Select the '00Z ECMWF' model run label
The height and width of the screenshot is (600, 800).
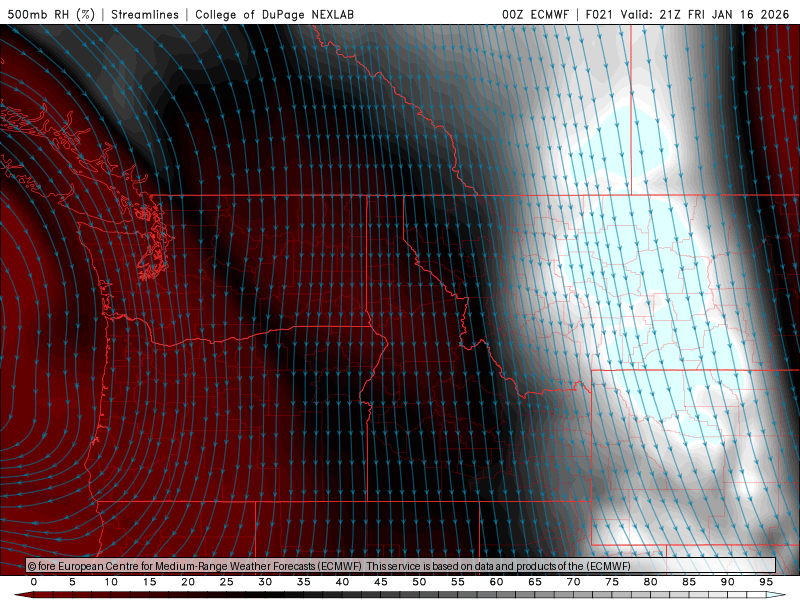[535, 14]
